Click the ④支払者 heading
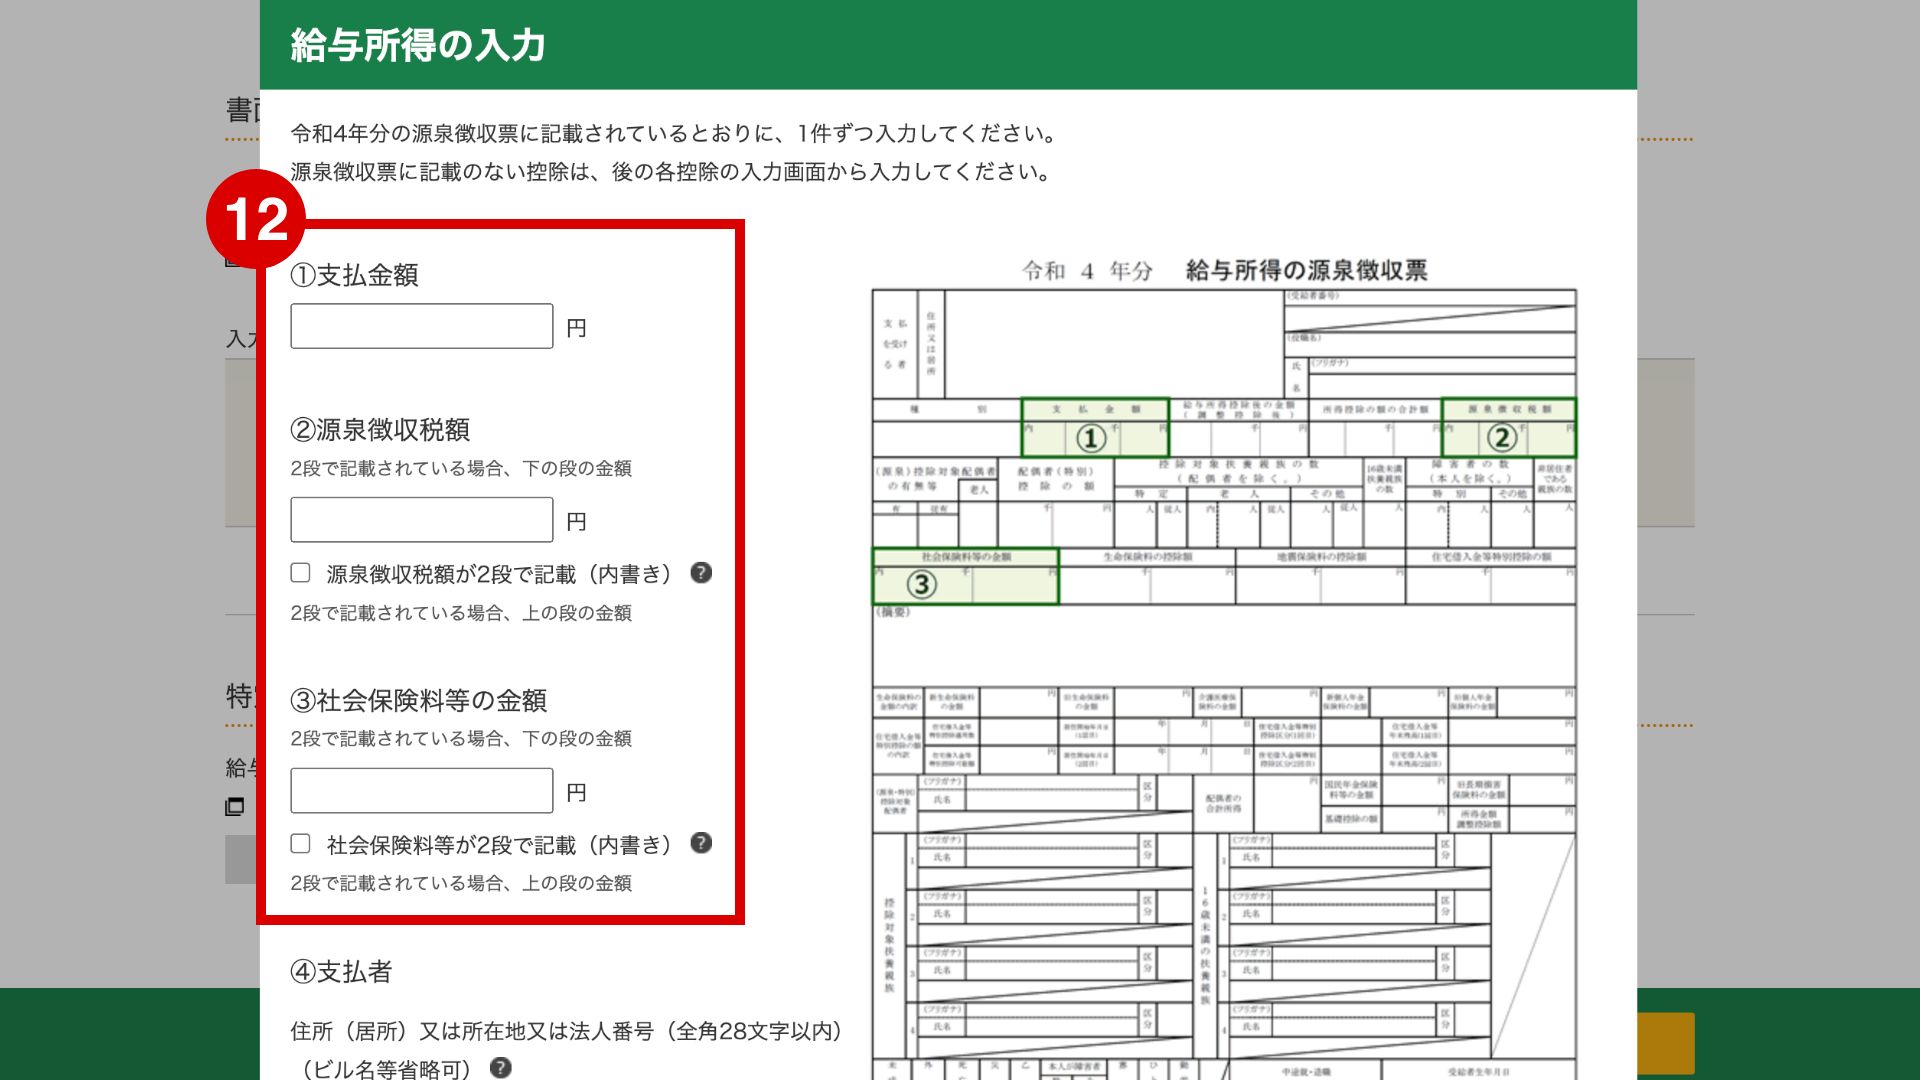This screenshot has height=1080, width=1920. [341, 971]
